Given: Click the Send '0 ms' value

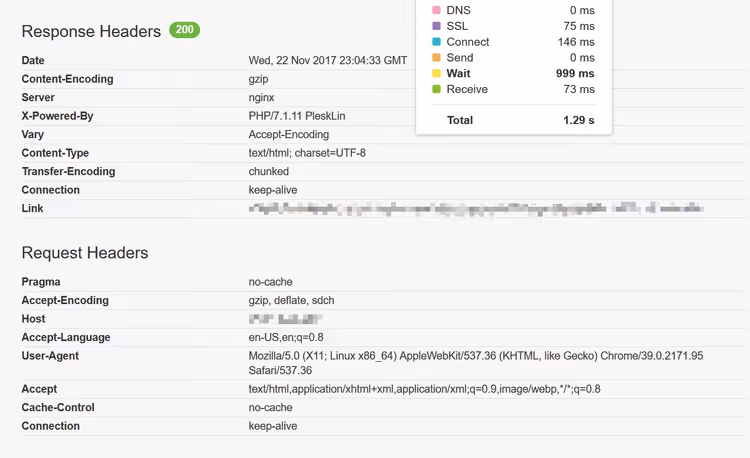Looking at the screenshot, I should tap(582, 57).
